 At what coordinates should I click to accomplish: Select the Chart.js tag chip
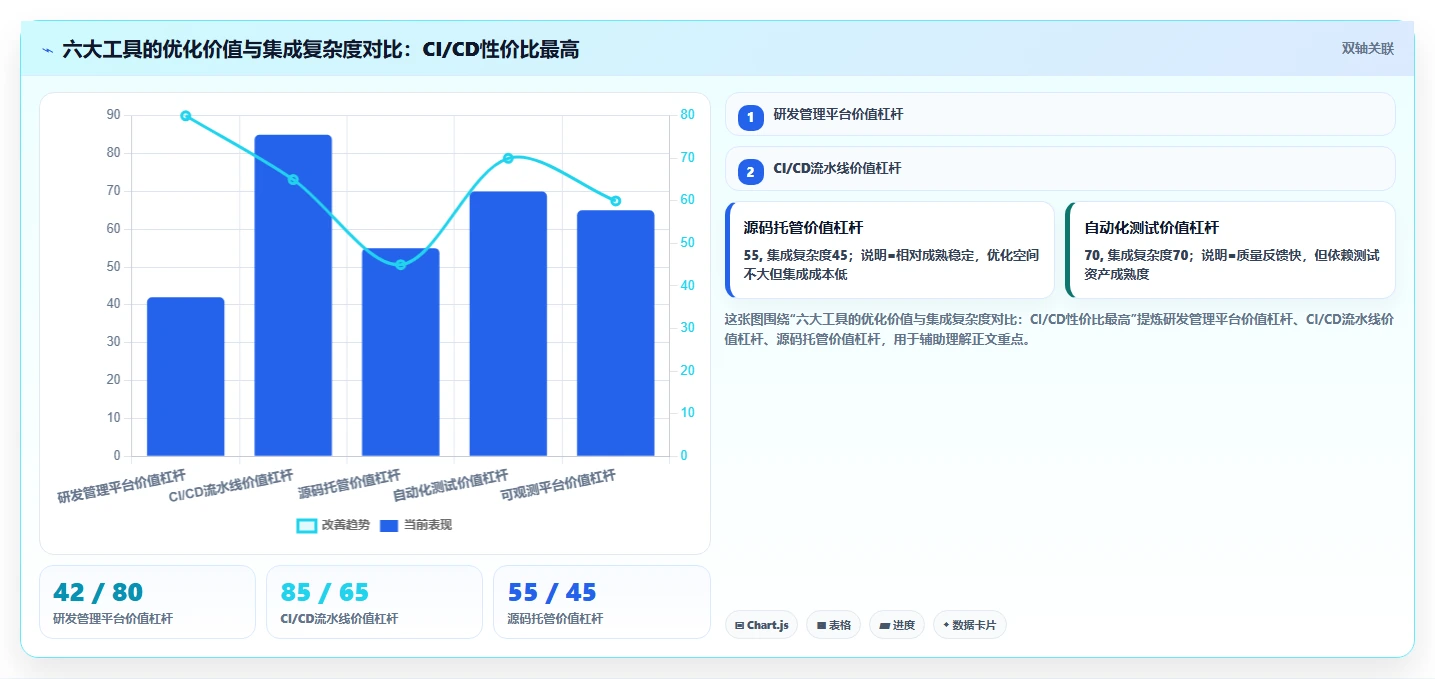pyautogui.click(x=761, y=625)
